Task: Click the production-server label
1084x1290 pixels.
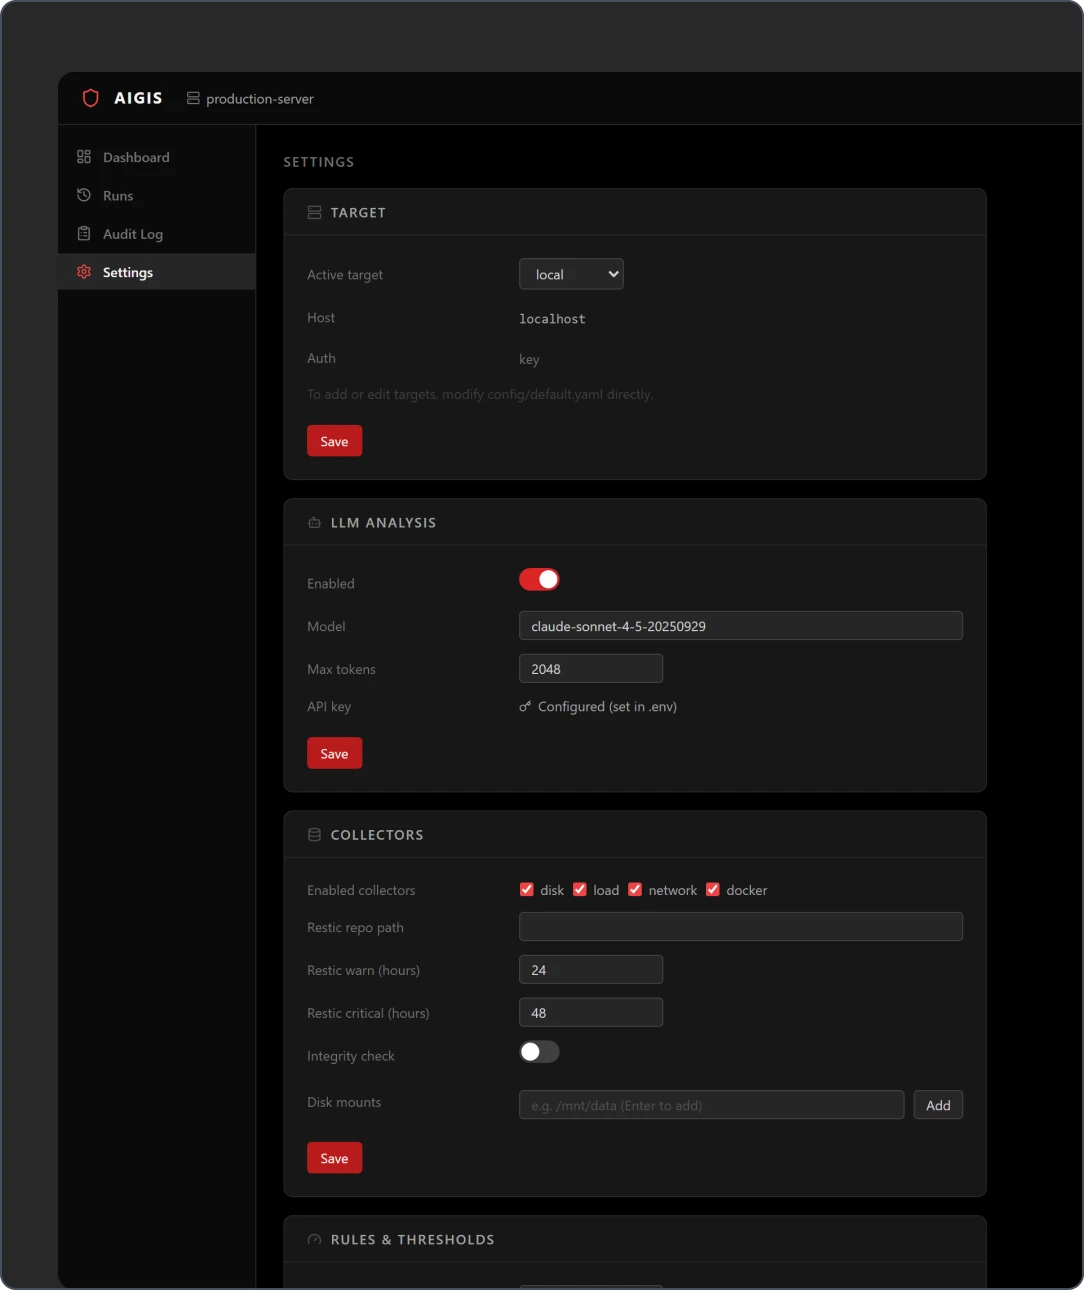Action: coord(260,99)
